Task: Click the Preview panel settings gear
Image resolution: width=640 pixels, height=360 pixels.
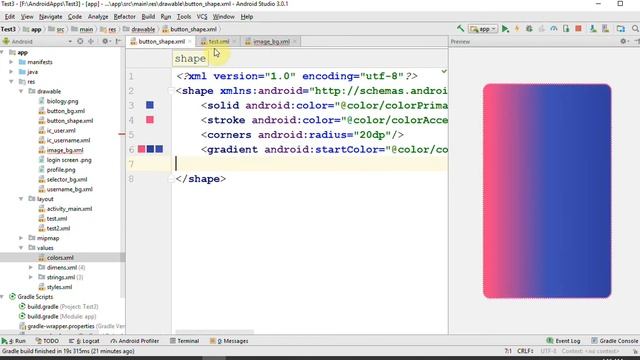Action: click(623, 41)
